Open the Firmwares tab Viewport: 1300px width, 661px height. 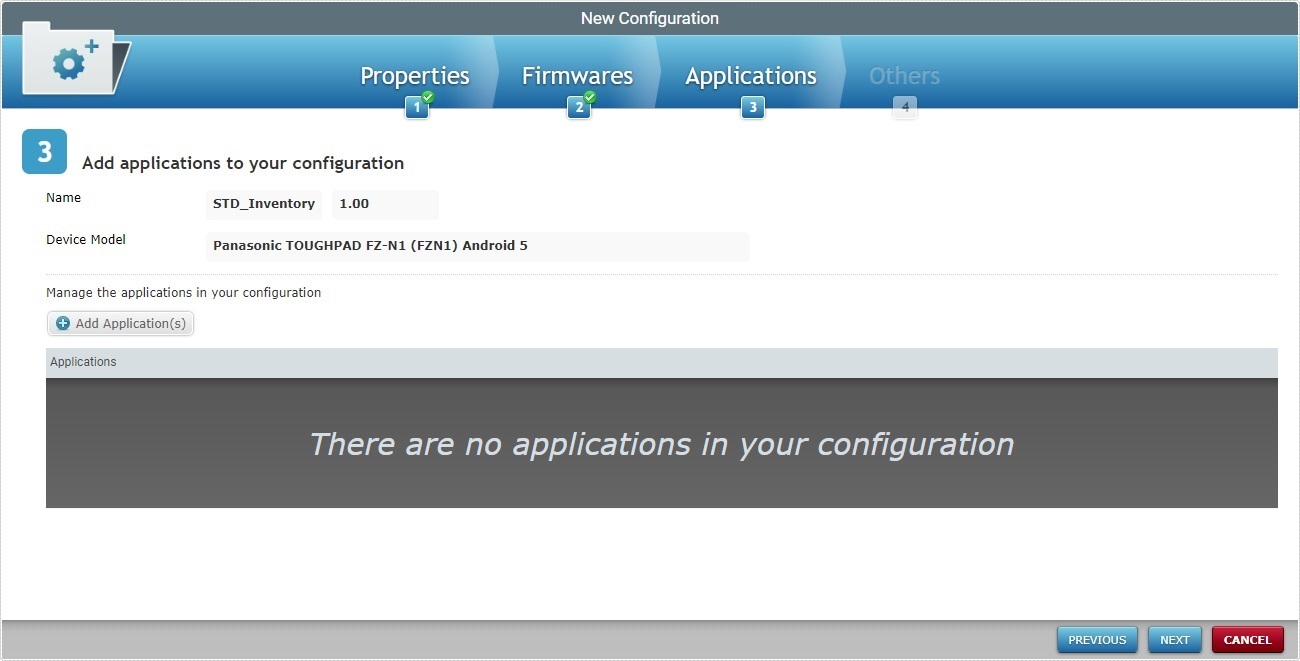pyautogui.click(x=577, y=75)
